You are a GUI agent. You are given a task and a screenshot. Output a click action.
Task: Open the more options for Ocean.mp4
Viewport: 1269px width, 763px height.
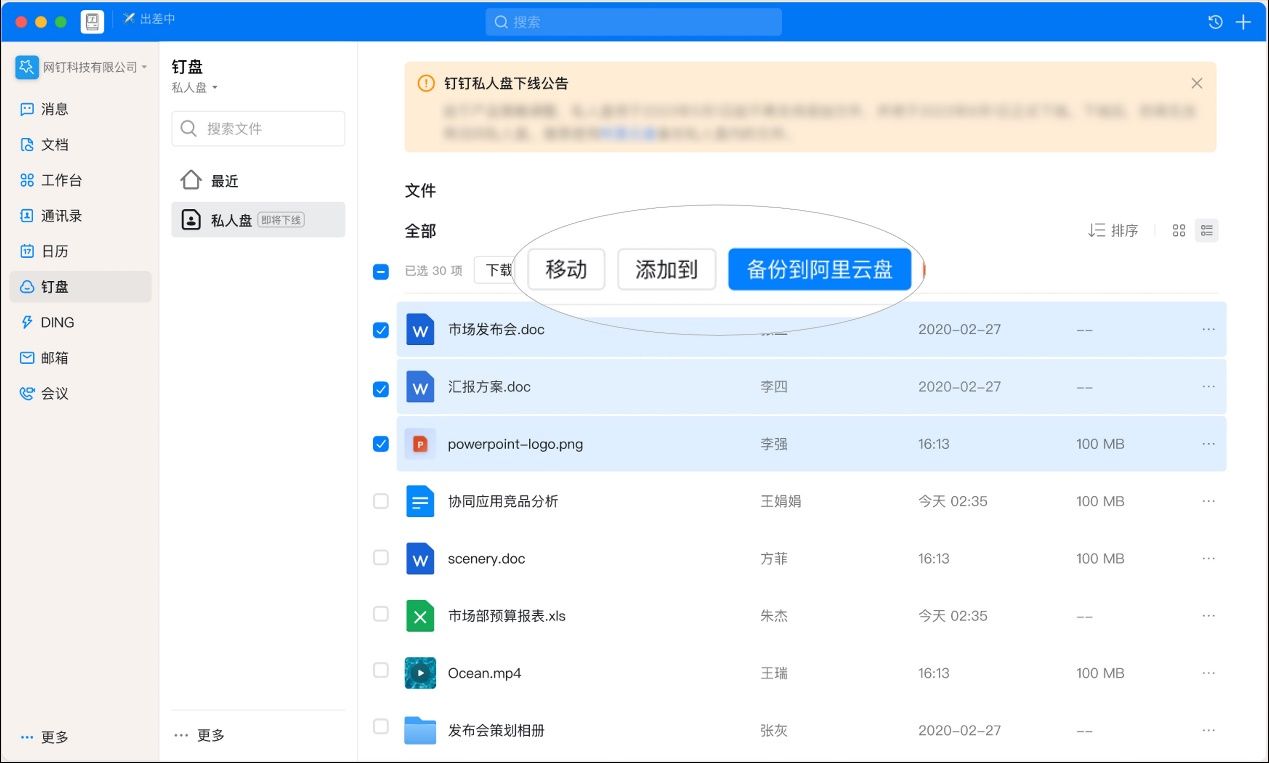(x=1209, y=673)
